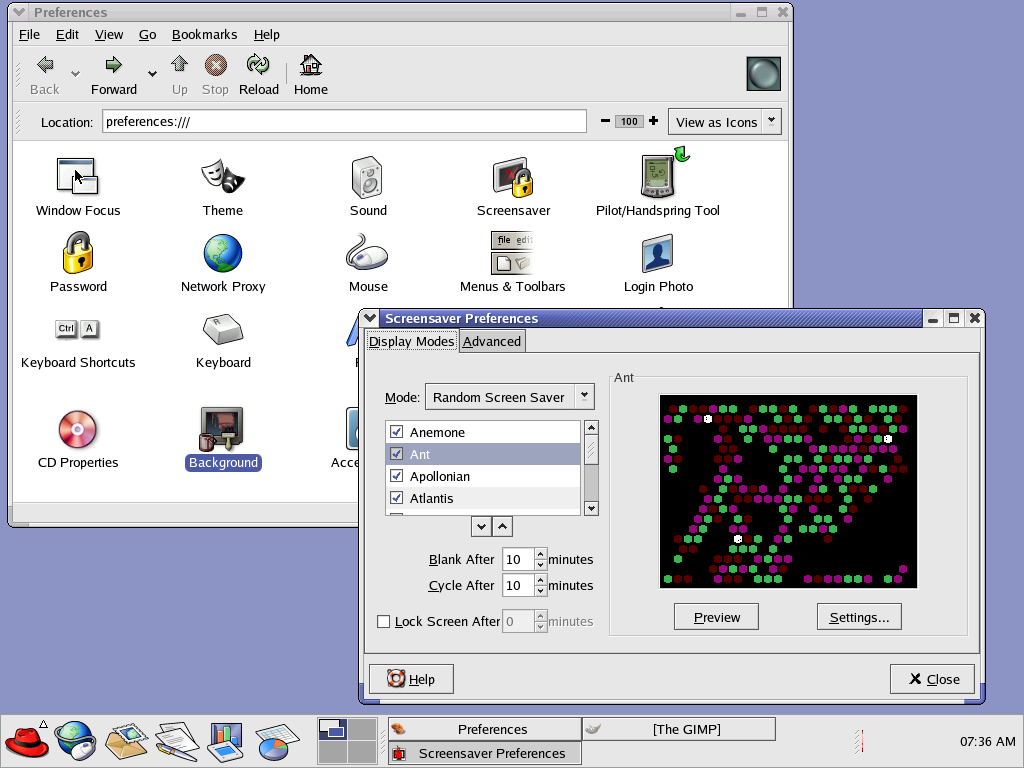1024x768 pixels.
Task: Open the Go menu
Action: click(x=148, y=35)
